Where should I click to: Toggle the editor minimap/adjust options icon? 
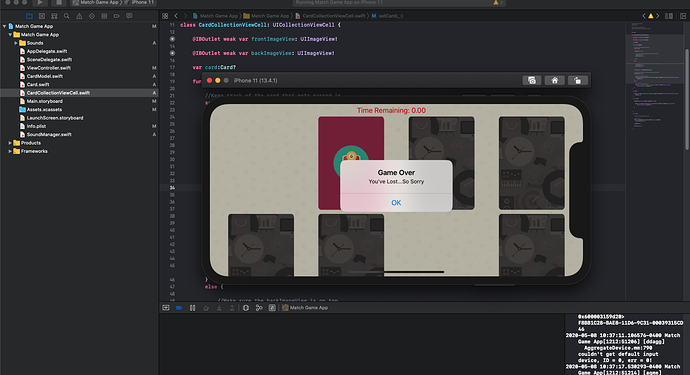click(669, 16)
